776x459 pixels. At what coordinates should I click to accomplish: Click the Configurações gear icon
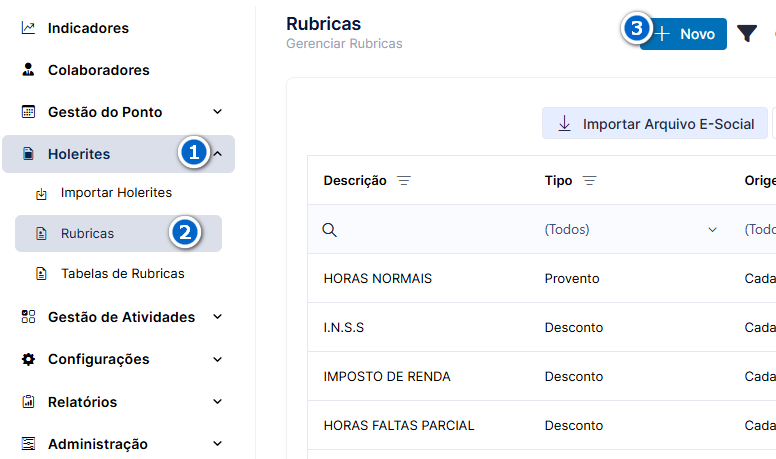pos(28,359)
